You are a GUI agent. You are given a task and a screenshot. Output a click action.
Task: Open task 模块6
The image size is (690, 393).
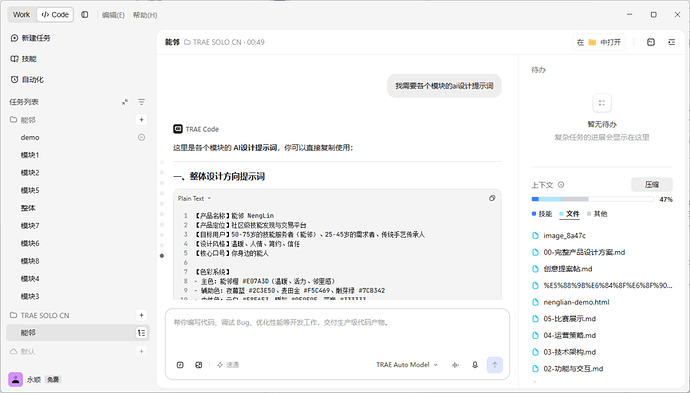[30, 243]
